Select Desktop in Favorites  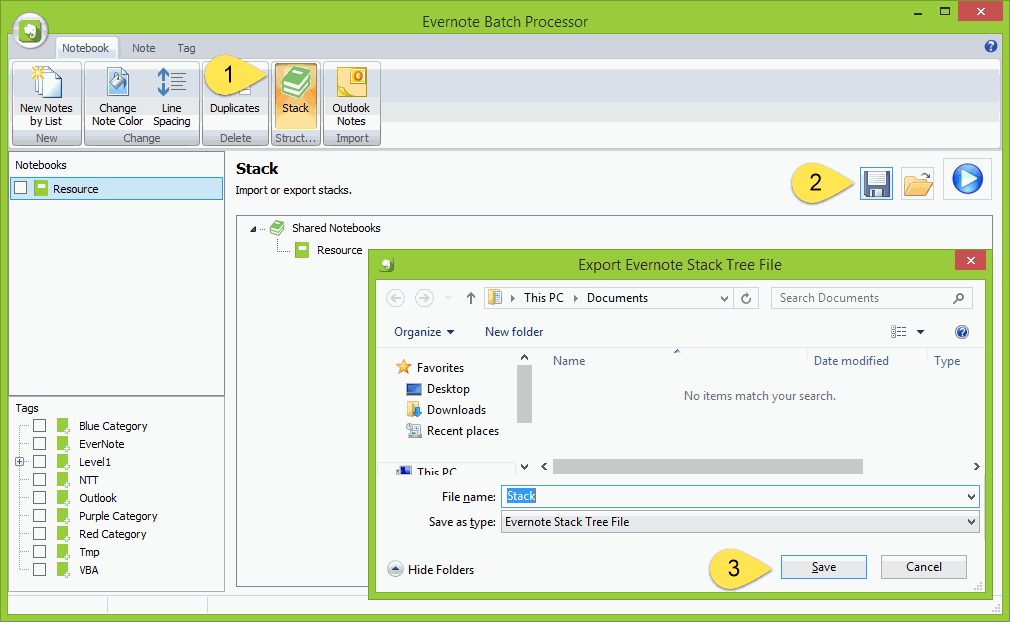(438, 389)
